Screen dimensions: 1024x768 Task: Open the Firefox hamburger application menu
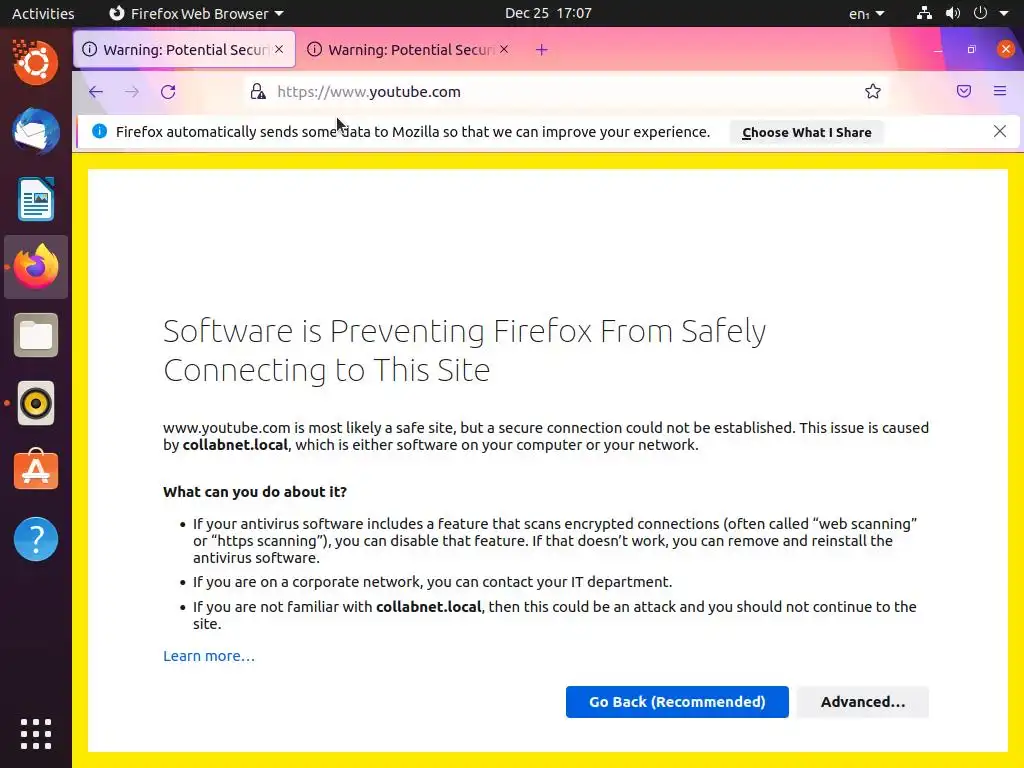(x=999, y=92)
